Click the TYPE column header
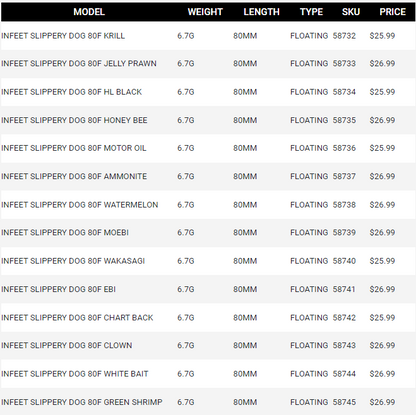The height and width of the screenshot is (415, 416). (x=311, y=12)
